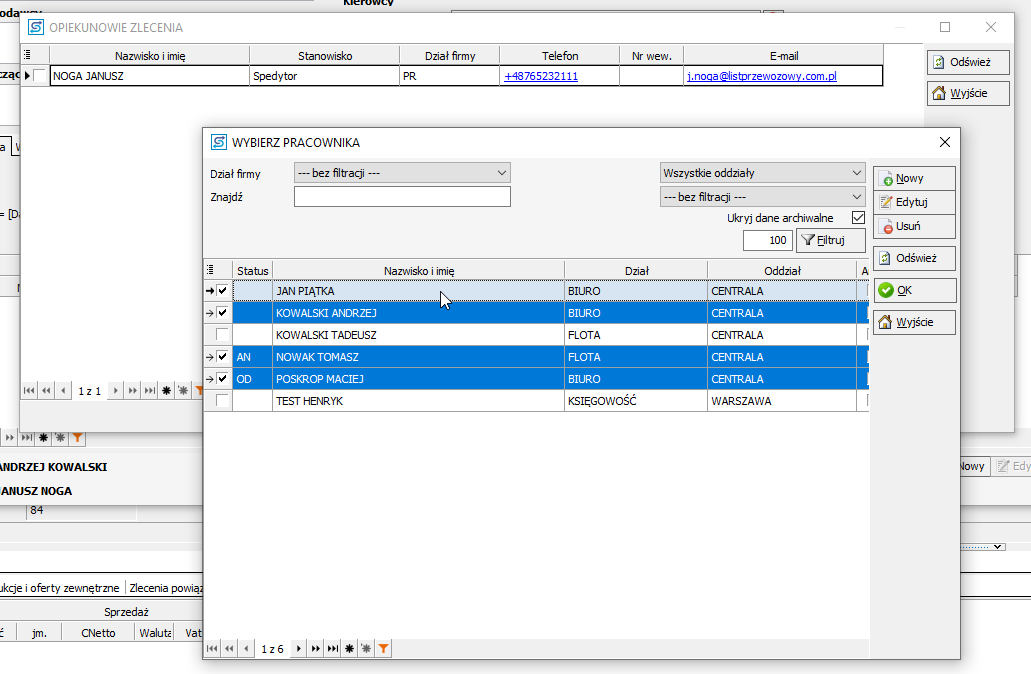This screenshot has width=1031, height=674.
Task: Focus the Znajdź search field
Action: 402,197
